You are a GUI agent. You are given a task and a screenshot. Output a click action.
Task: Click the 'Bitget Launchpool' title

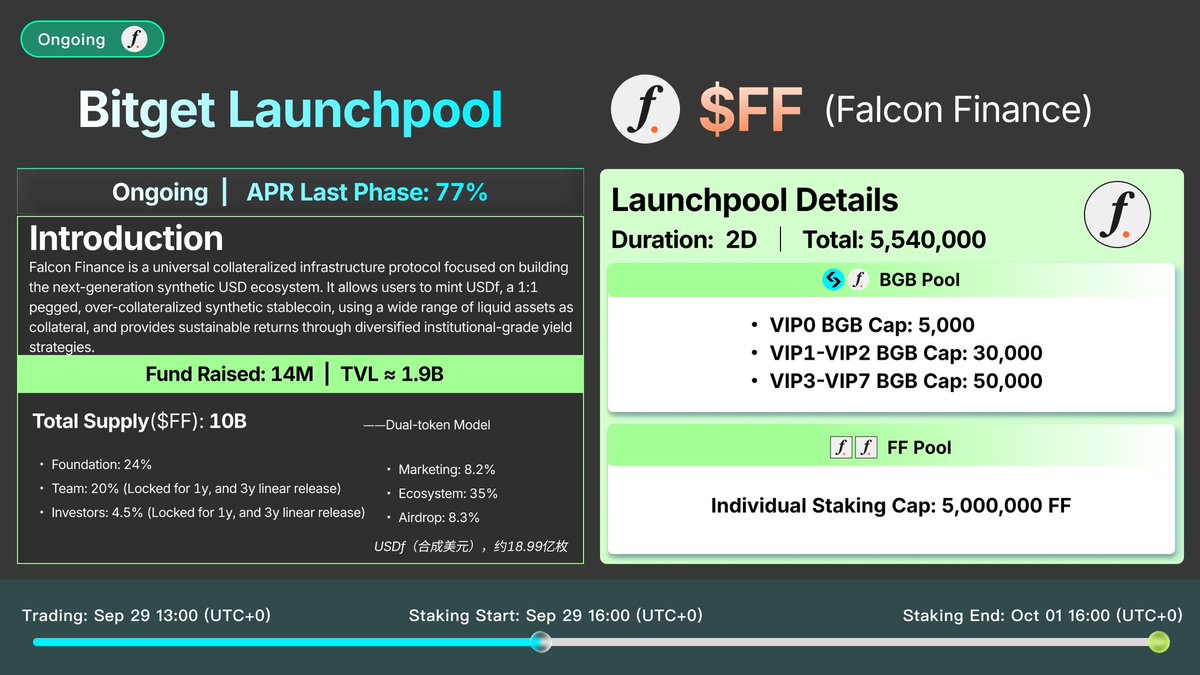pos(290,110)
